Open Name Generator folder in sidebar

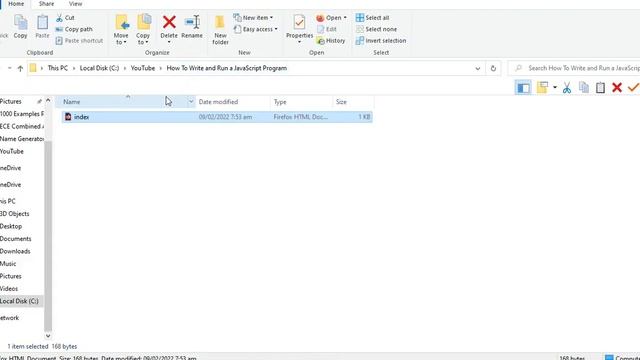pyautogui.click(x=22, y=139)
